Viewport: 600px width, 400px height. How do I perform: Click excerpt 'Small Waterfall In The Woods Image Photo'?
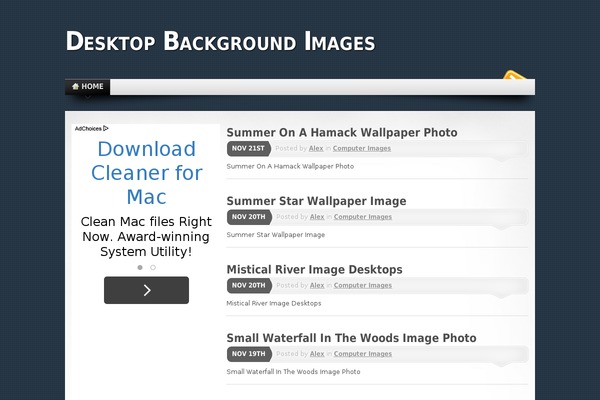point(293,372)
